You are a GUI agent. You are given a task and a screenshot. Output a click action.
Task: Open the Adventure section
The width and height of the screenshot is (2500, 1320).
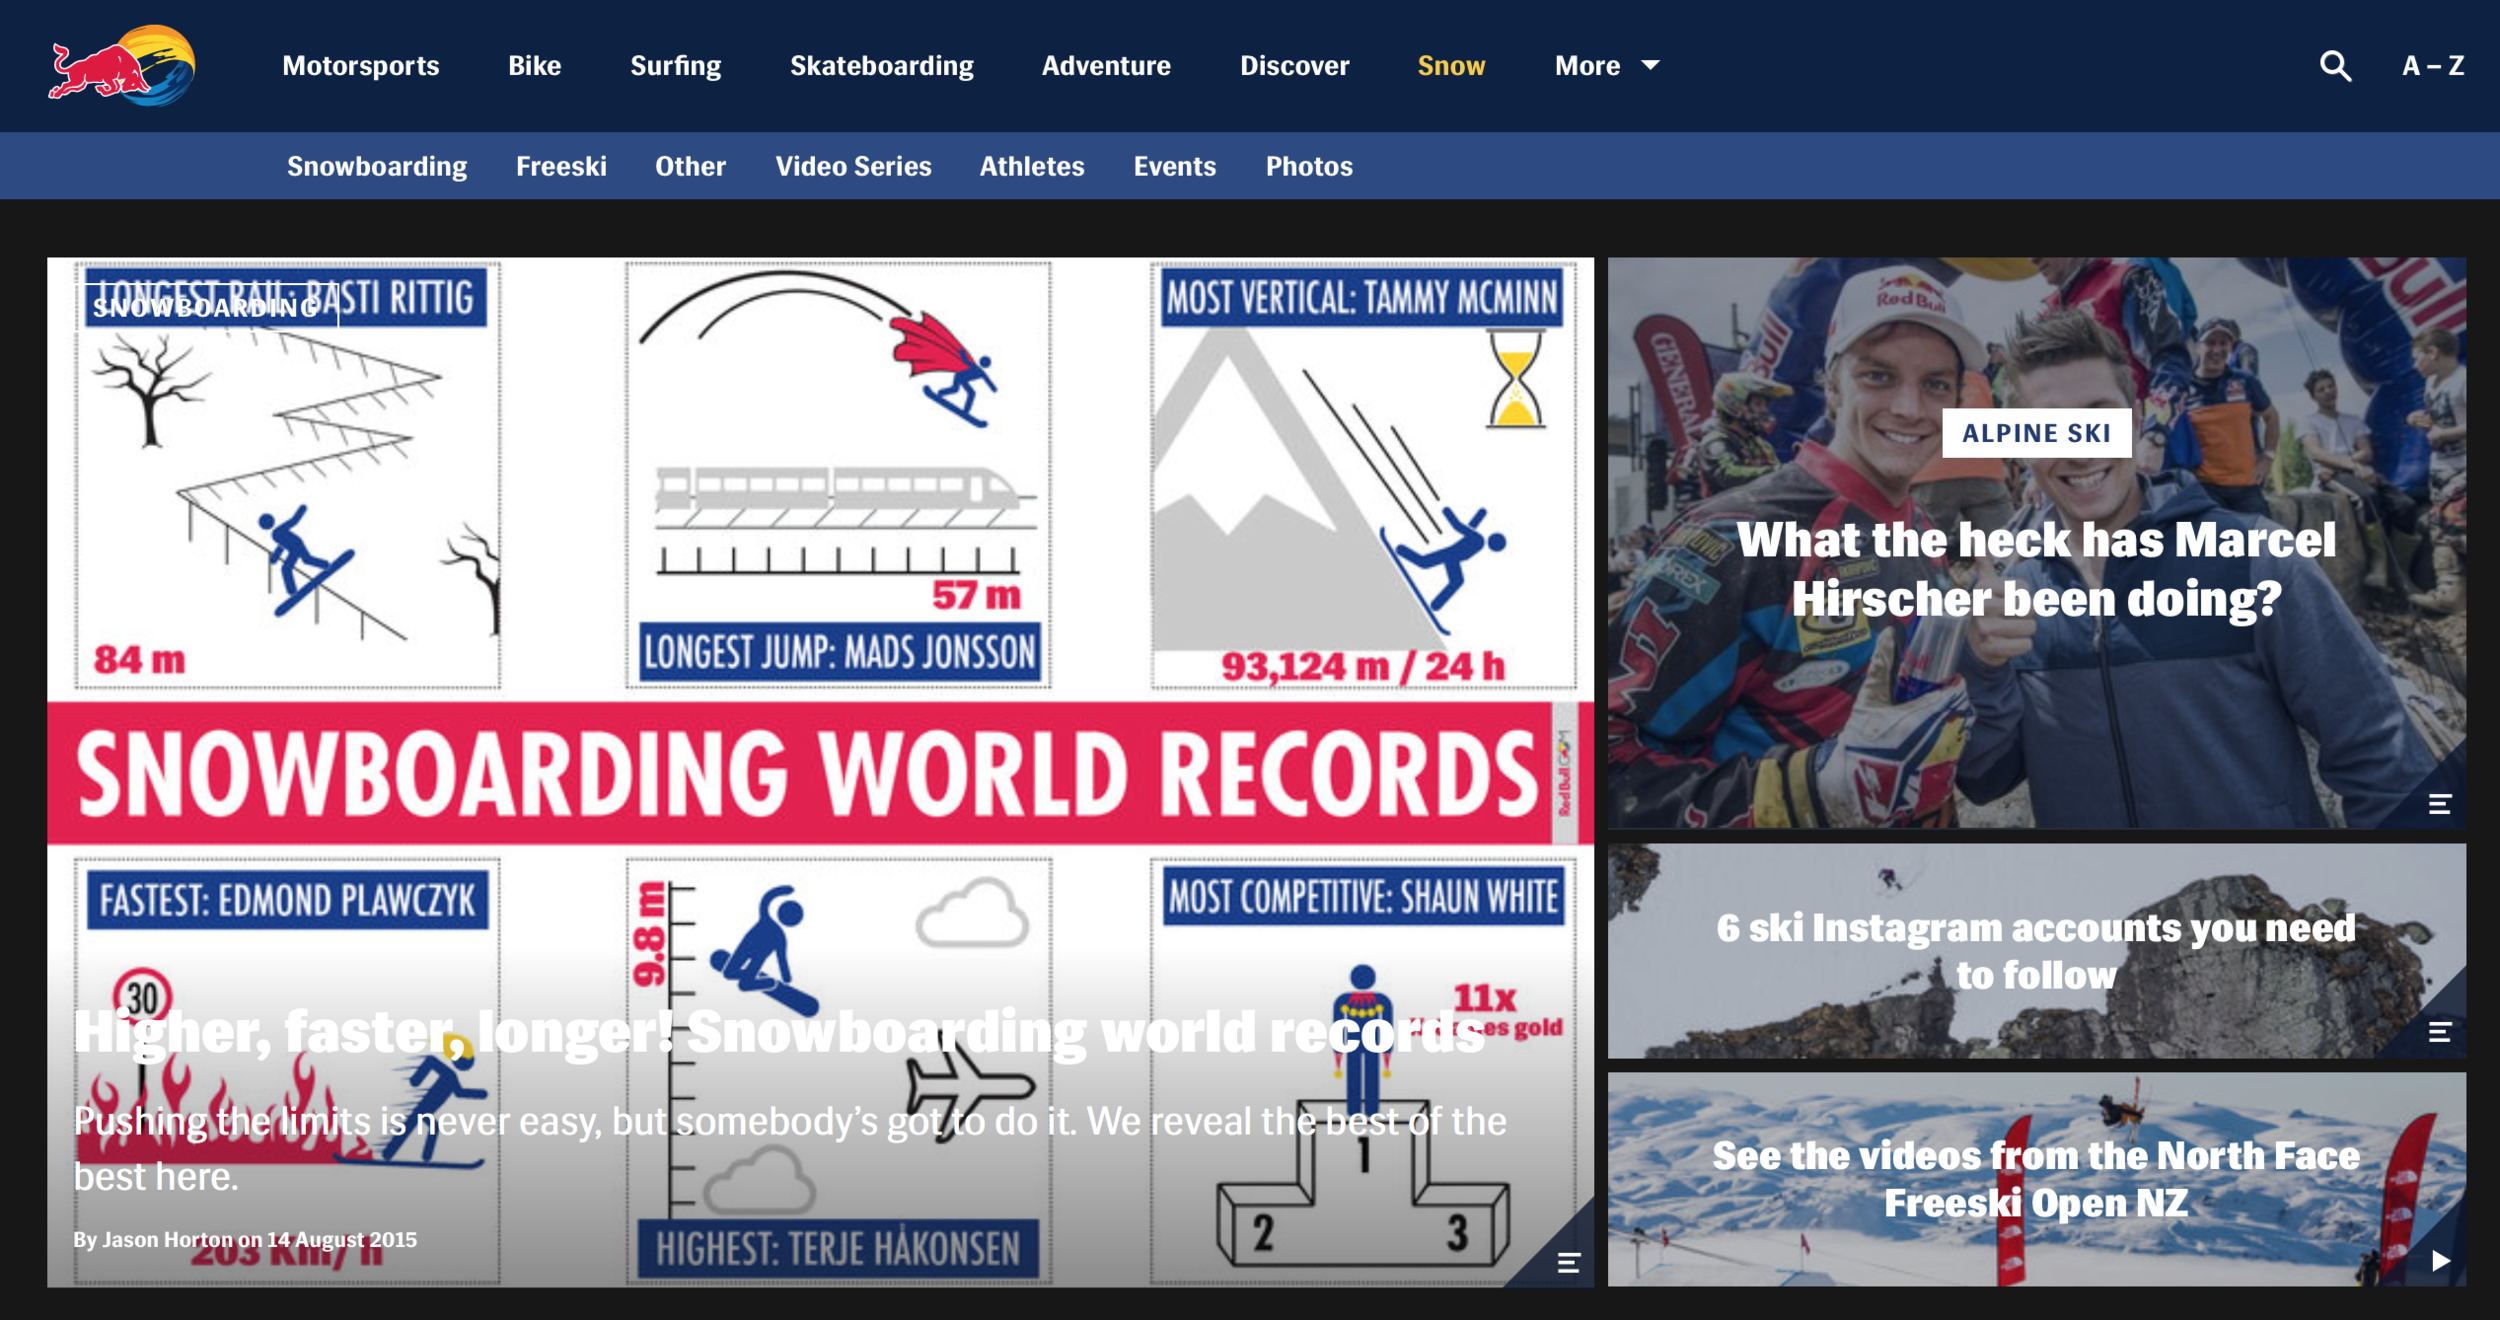(x=1106, y=66)
